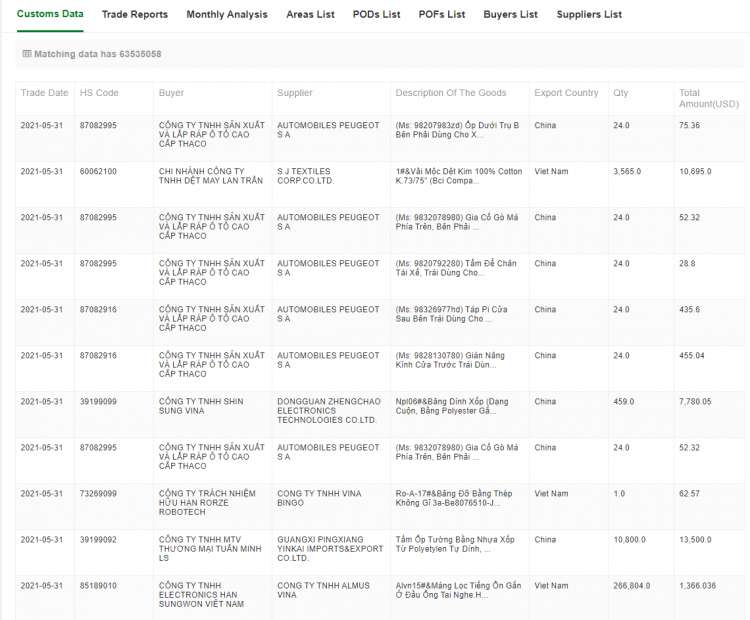Click buyer CÔNG TY TNHH ELECTRONICS HAN SUNGWON VIỆT NAM

[x=201, y=594]
